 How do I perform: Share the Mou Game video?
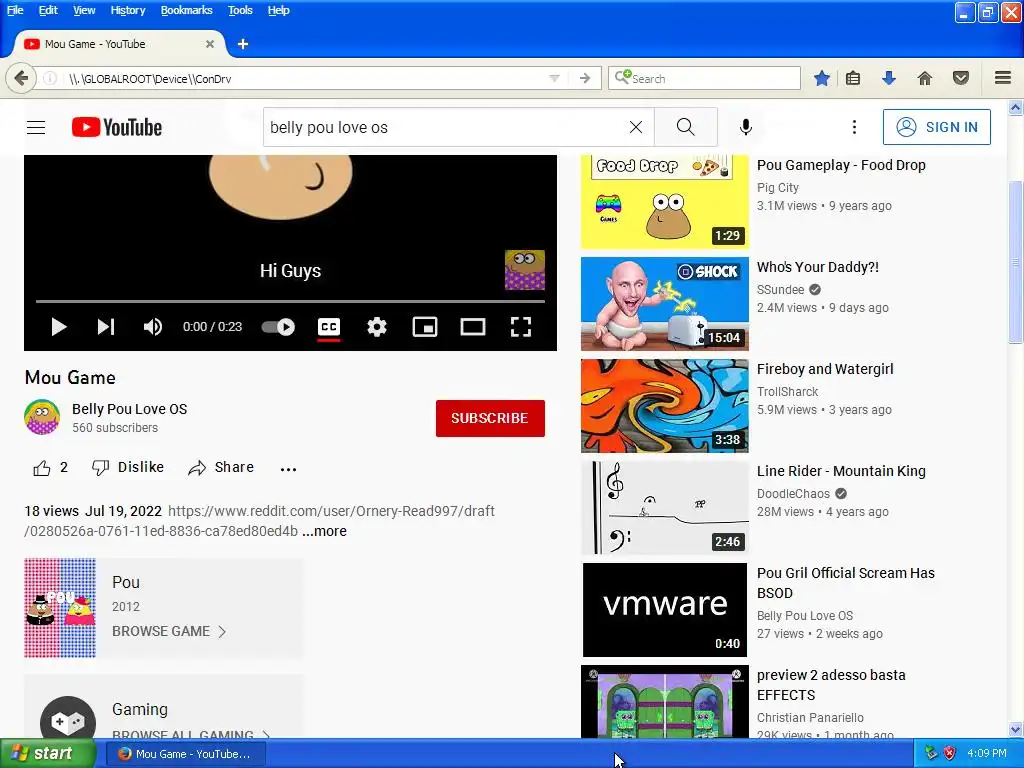pos(221,468)
